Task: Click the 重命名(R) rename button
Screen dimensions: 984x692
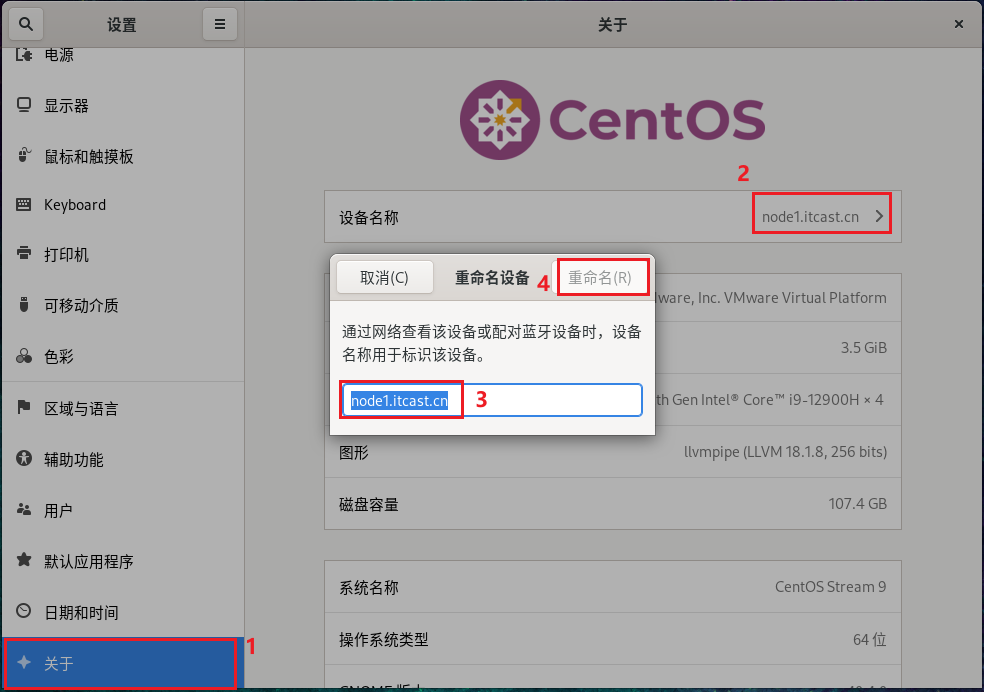Action: (600, 277)
